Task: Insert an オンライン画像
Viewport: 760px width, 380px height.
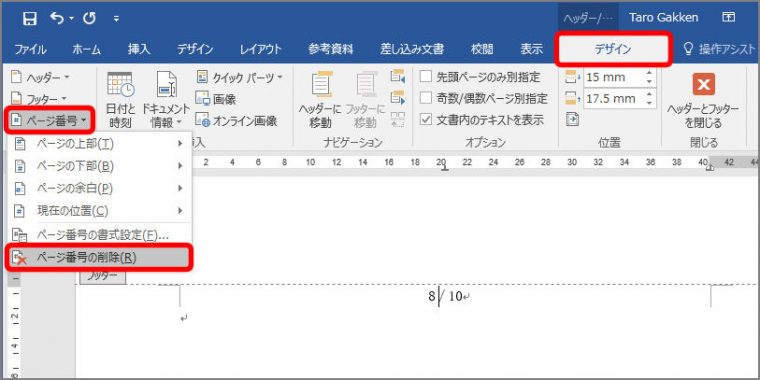Action: (236, 120)
